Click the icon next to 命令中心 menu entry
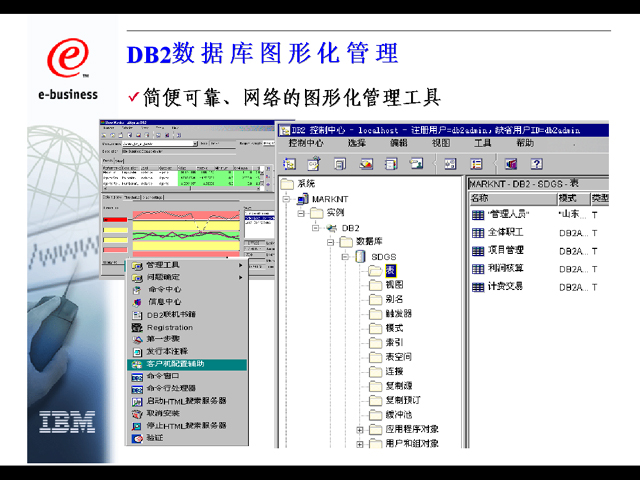The height and width of the screenshot is (480, 640). click(x=137, y=290)
